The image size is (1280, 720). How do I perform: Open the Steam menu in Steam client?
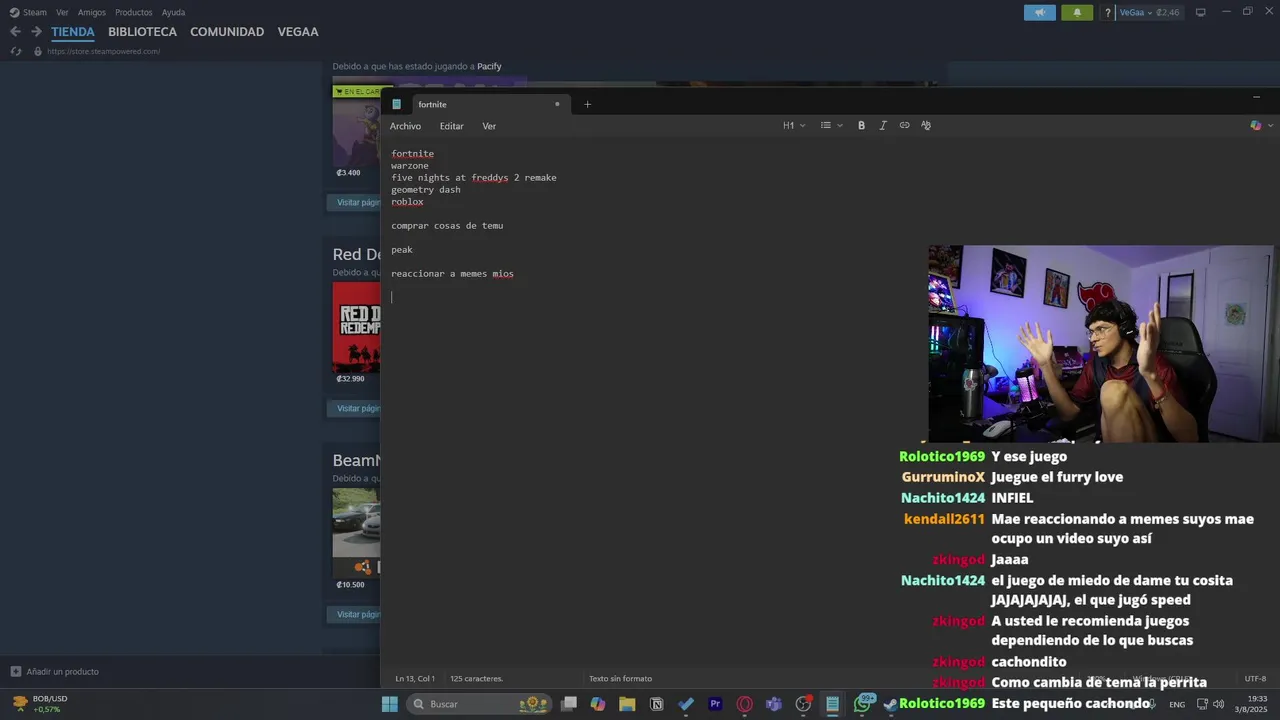pos(28,12)
